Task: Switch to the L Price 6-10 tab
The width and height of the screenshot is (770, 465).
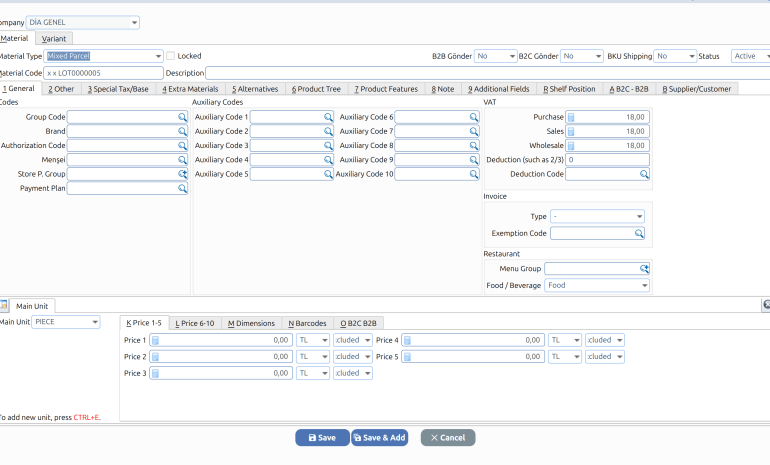Action: tap(195, 323)
